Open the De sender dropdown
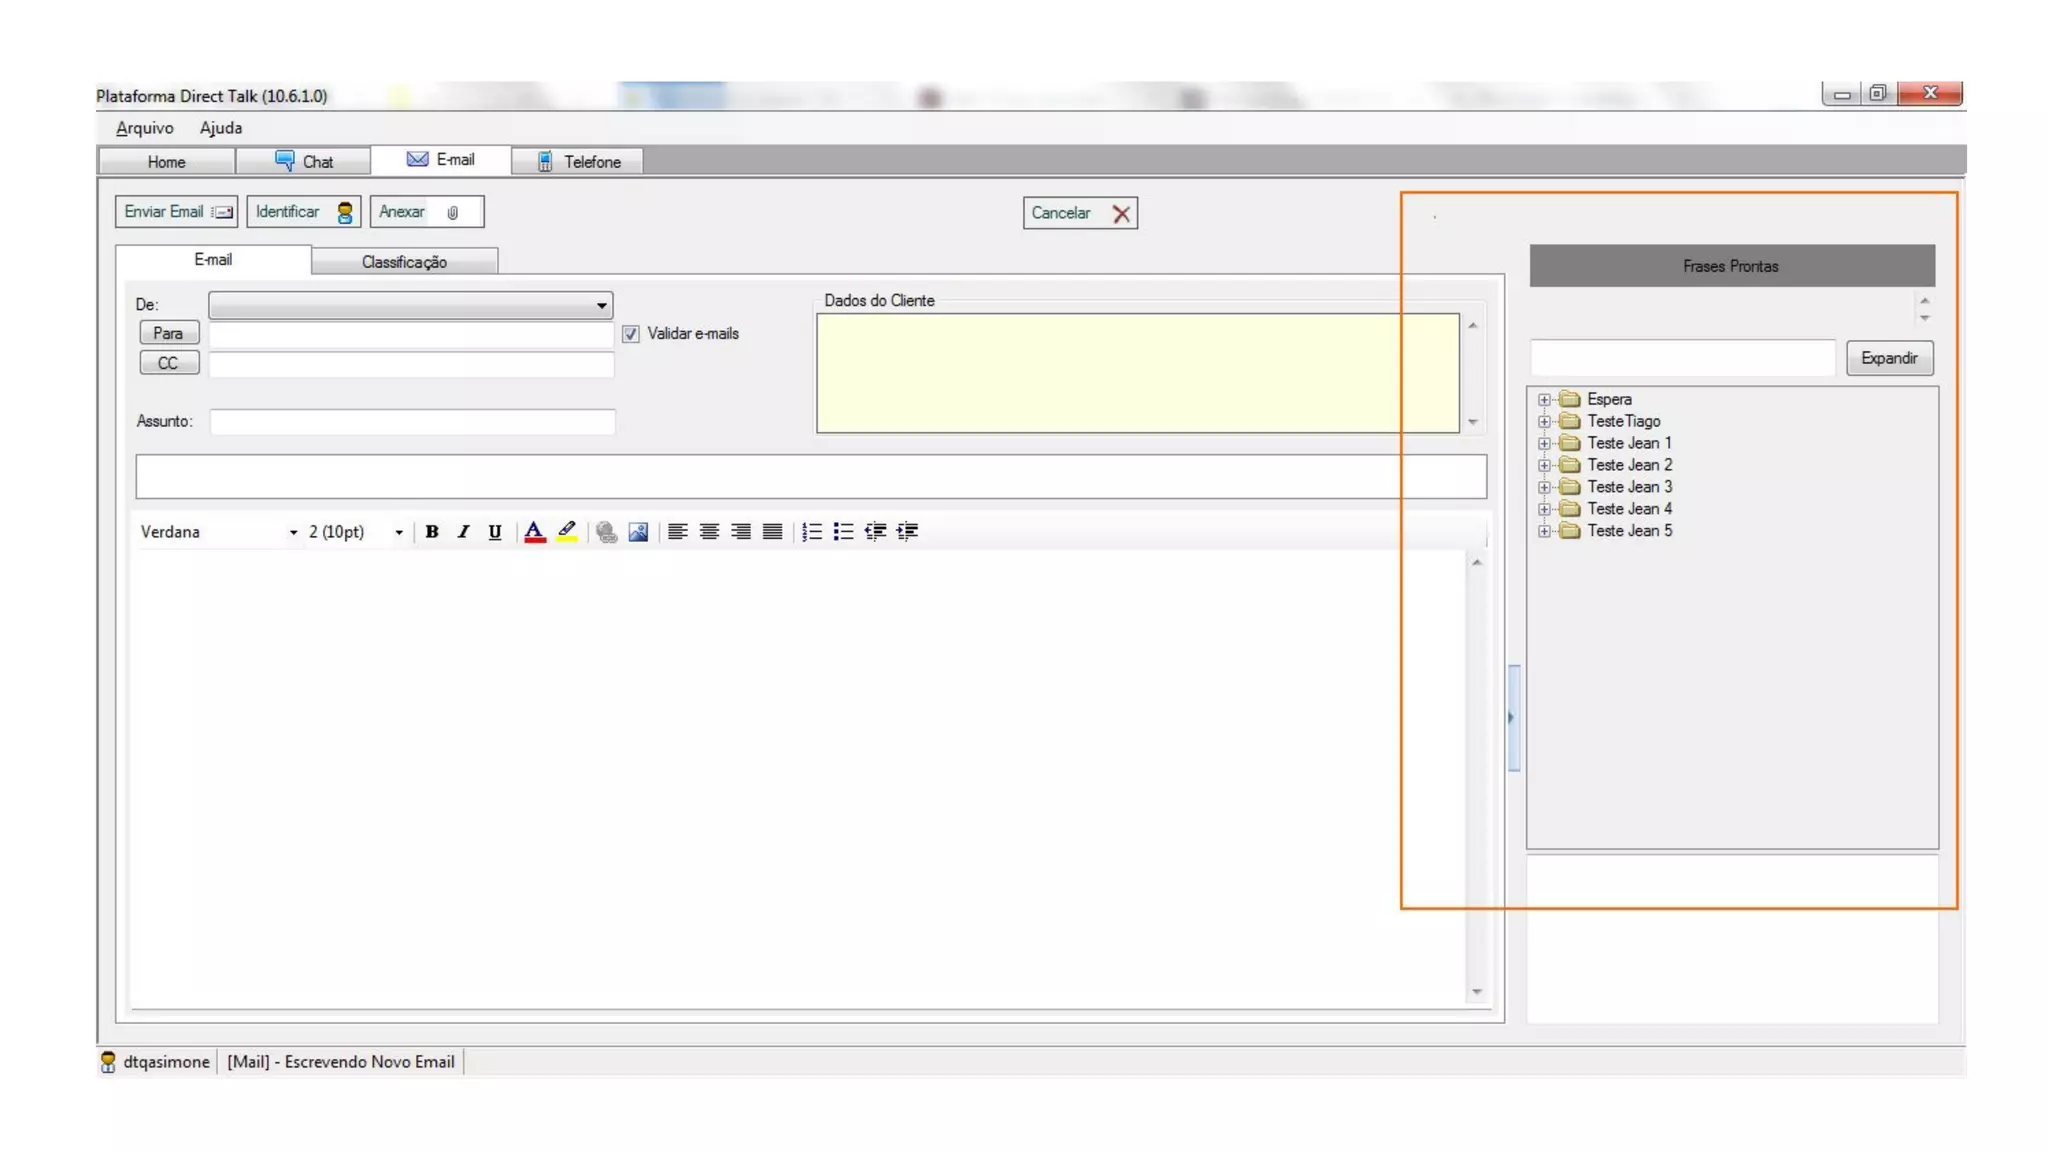Screen dimensions: 2048x1152 click(x=601, y=306)
